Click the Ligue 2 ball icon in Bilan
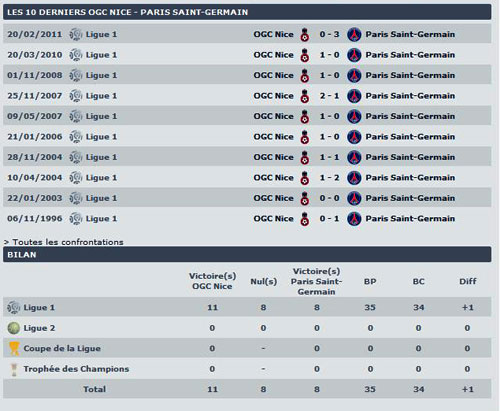Screen dimensions: 500x411 click(14, 328)
